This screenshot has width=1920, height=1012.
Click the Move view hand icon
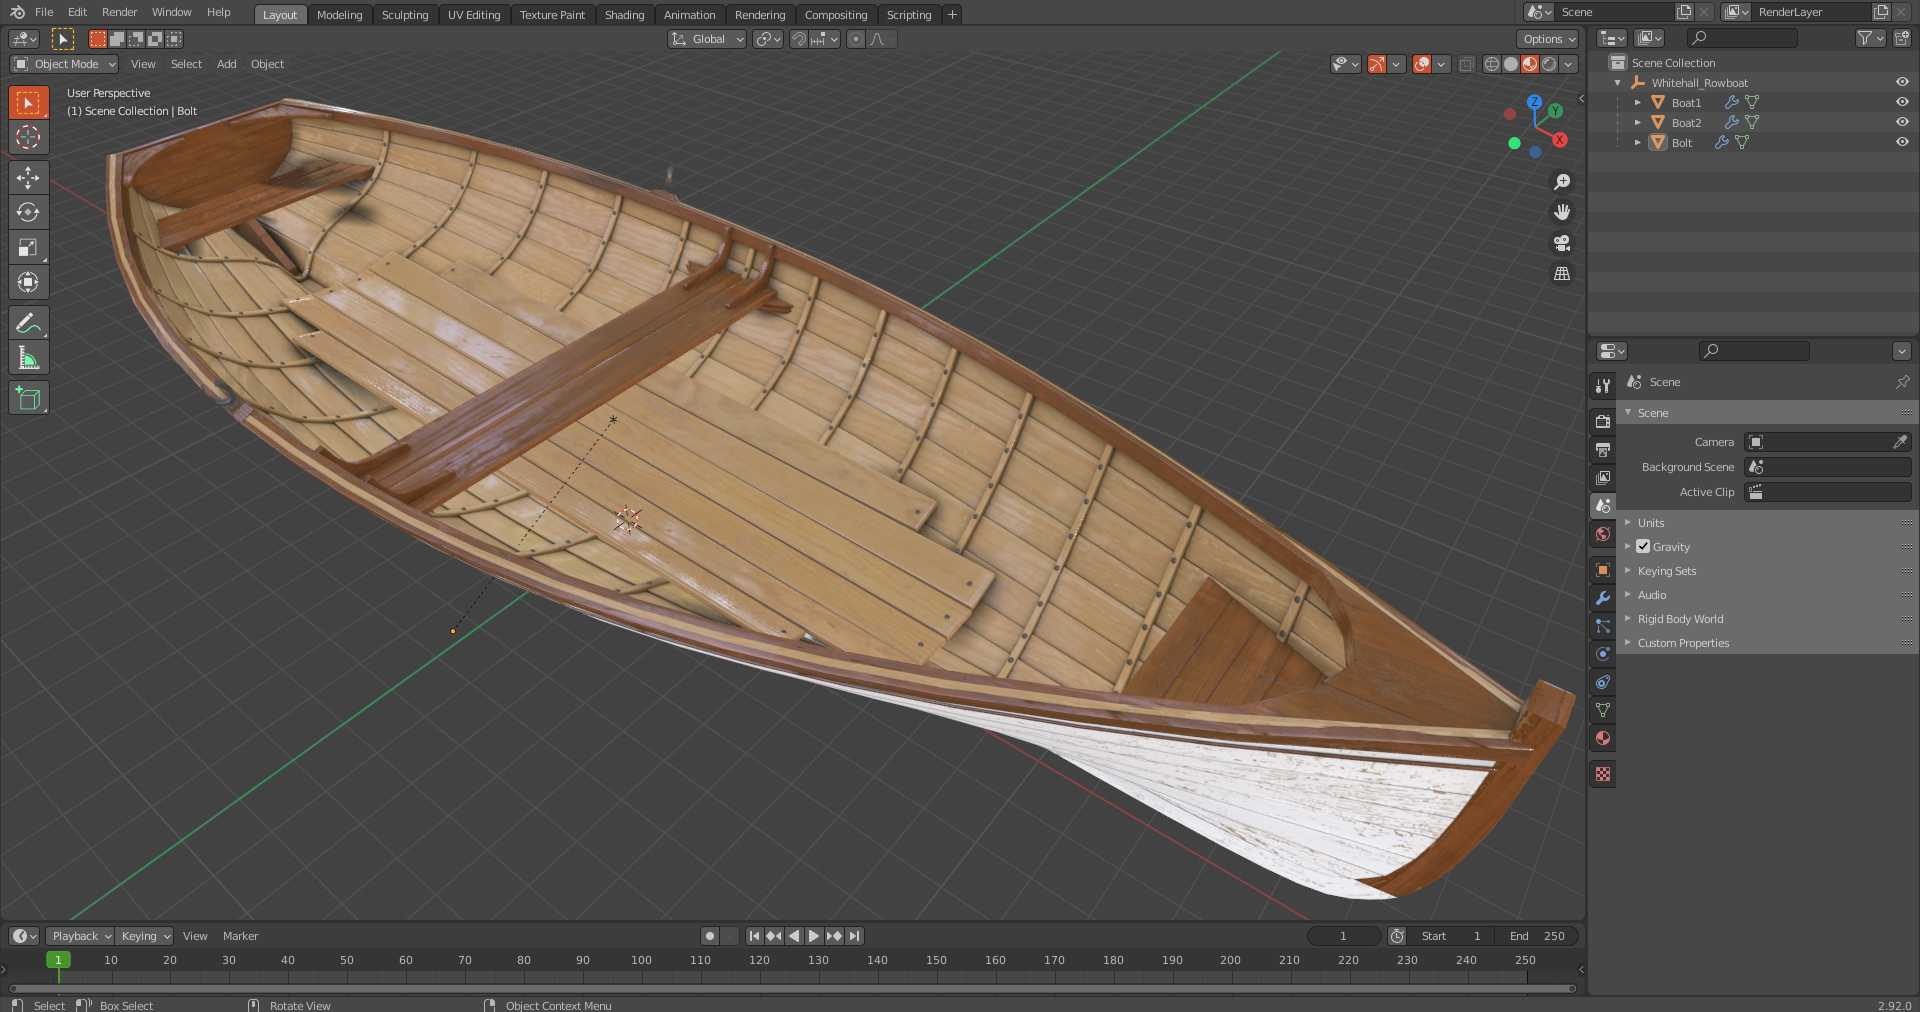tap(1562, 212)
